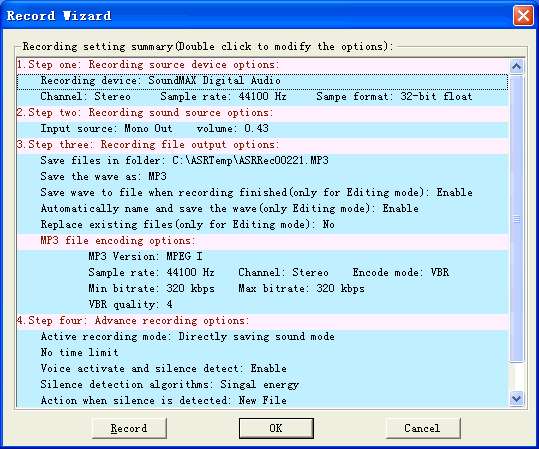This screenshot has width=539, height=449.
Task: Select the MP3 Version MPEG I row
Action: (262, 257)
